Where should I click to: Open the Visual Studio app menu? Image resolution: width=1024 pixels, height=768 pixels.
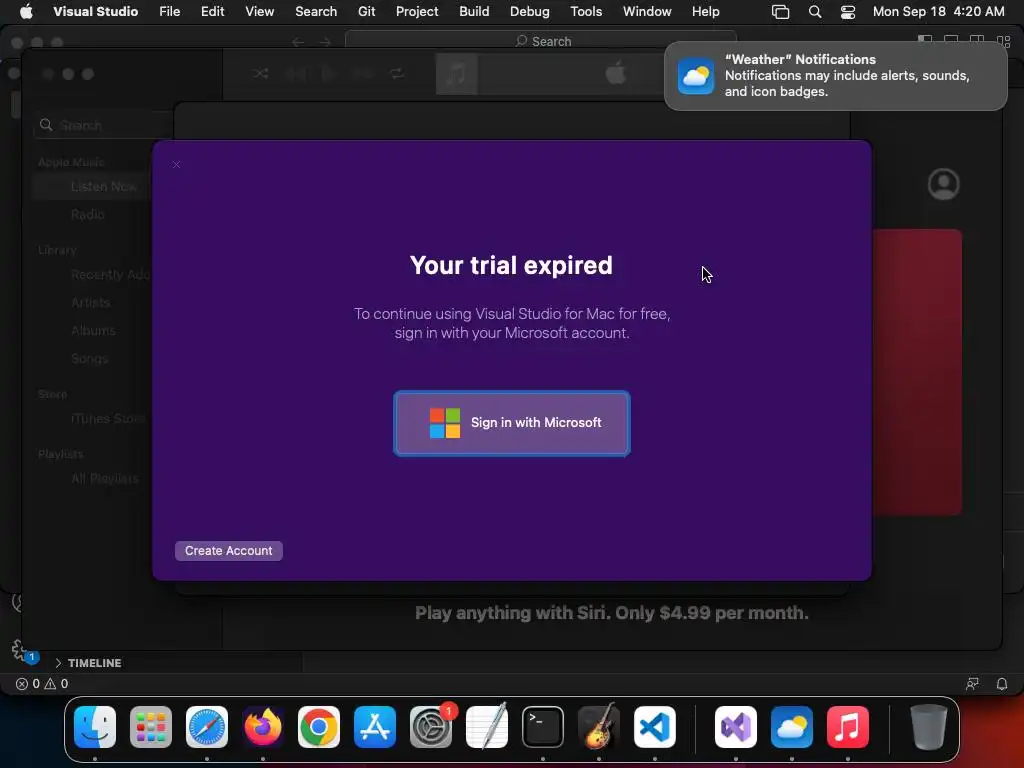point(95,11)
